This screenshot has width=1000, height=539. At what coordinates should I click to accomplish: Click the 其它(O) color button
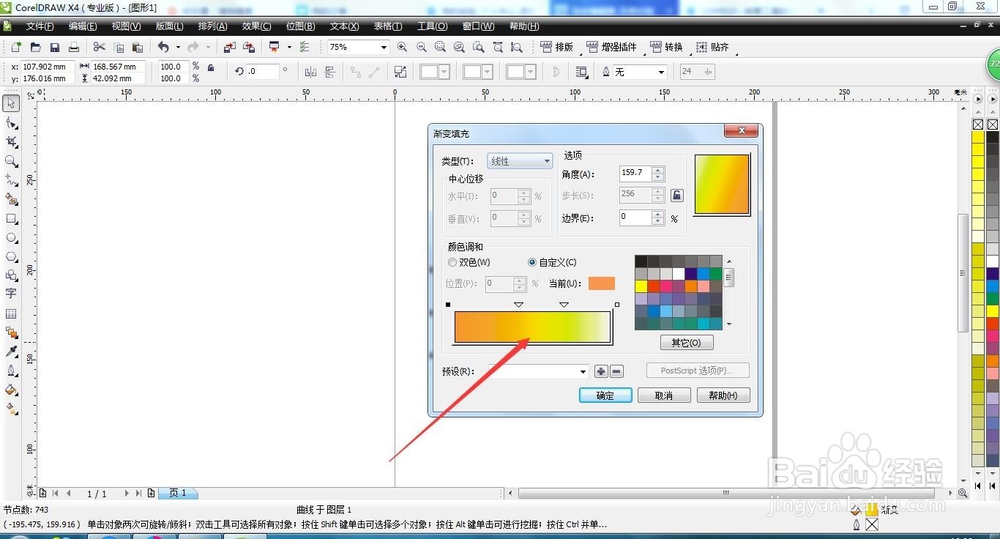(686, 343)
